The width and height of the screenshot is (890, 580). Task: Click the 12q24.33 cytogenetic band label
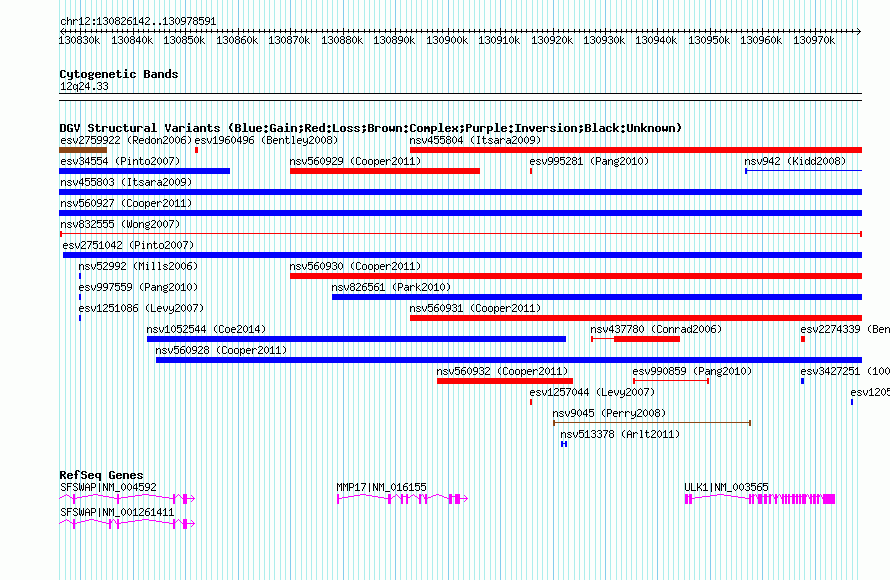[84, 86]
